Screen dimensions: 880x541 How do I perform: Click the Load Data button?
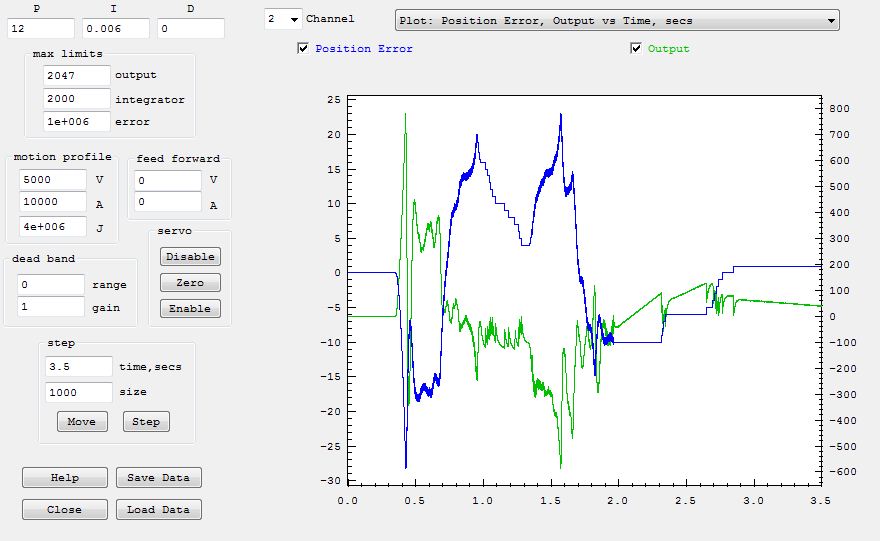coord(158,509)
